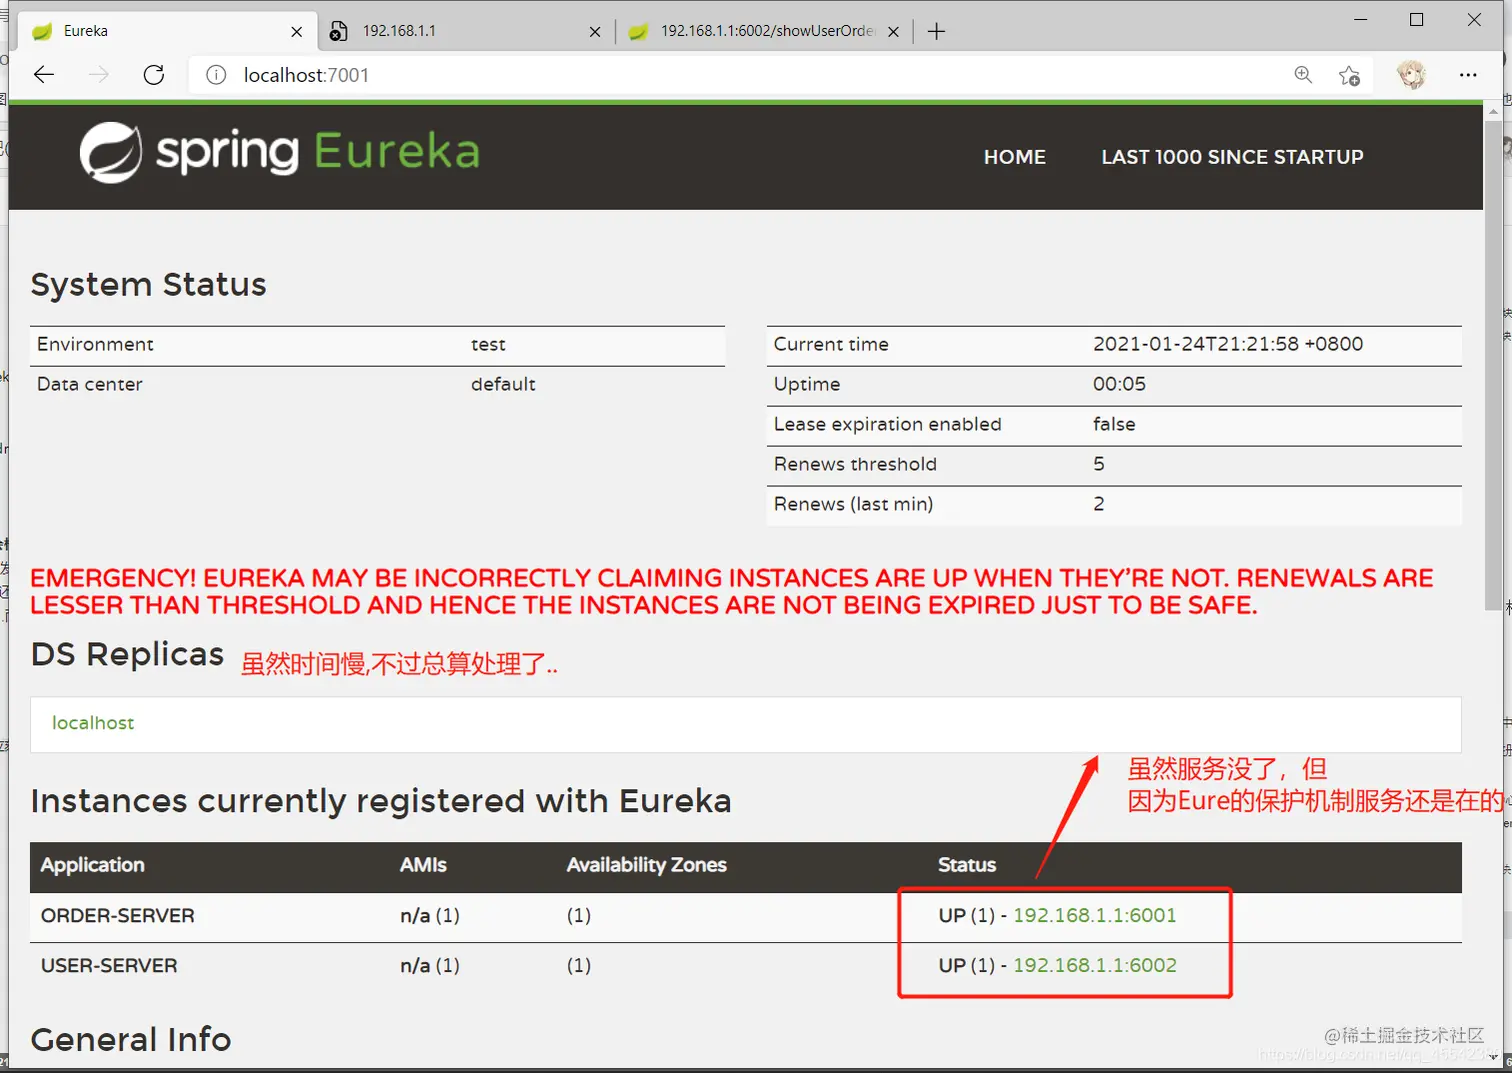This screenshot has height=1073, width=1512.
Task: Go back using the browser back arrow
Action: click(x=44, y=75)
